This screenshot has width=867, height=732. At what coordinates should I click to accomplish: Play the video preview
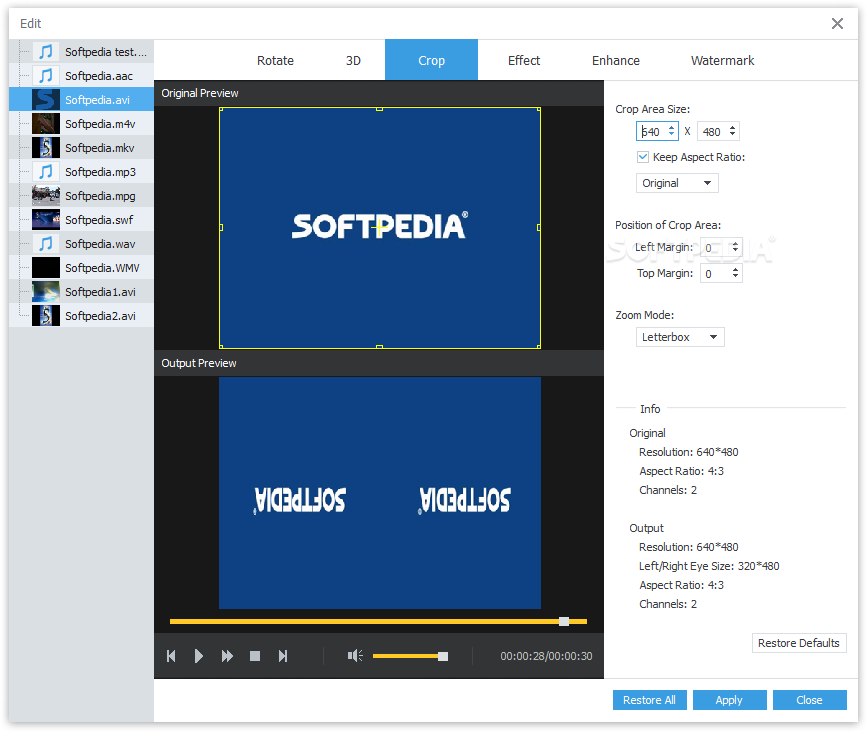[199, 656]
